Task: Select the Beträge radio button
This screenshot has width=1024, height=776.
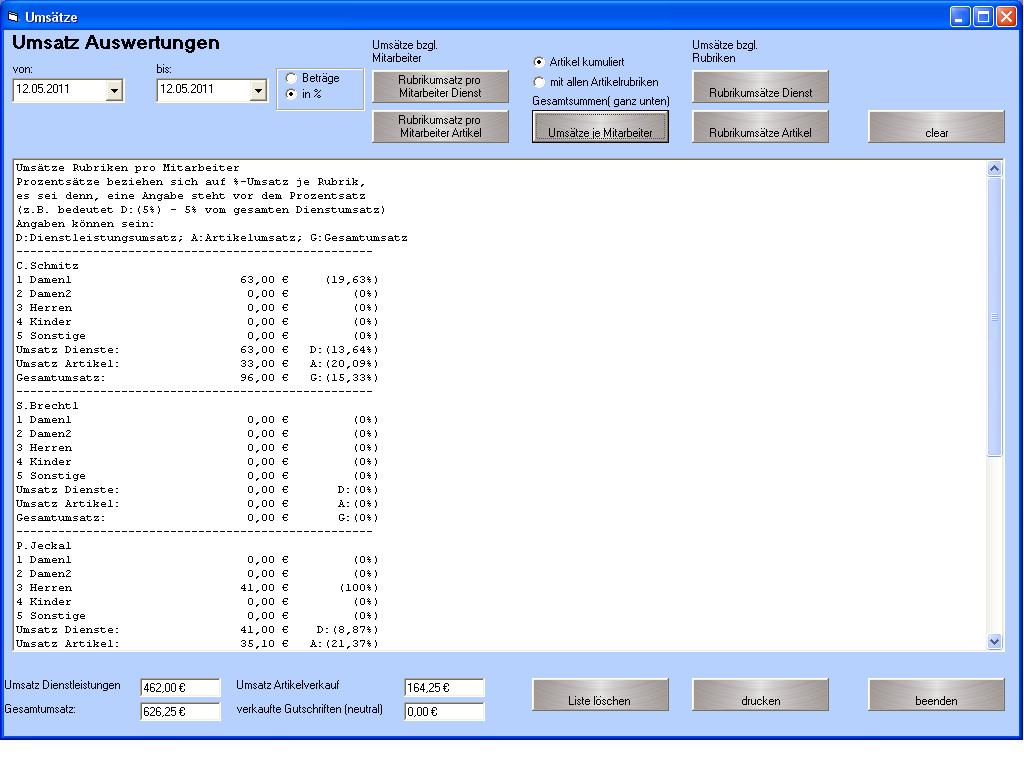Action: [x=291, y=78]
